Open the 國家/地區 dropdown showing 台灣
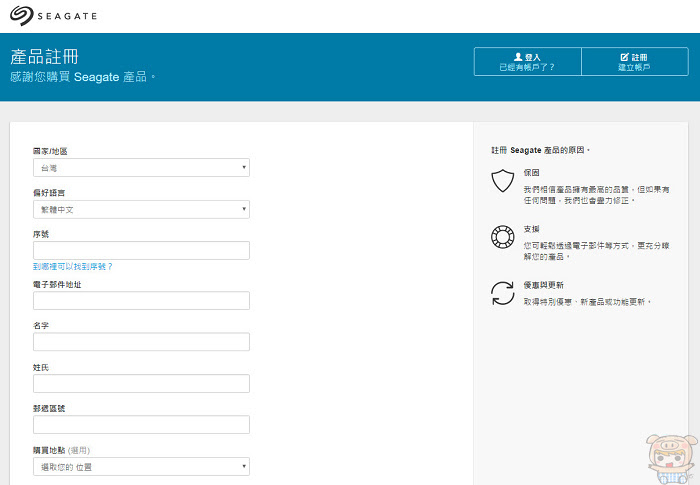 pos(141,168)
